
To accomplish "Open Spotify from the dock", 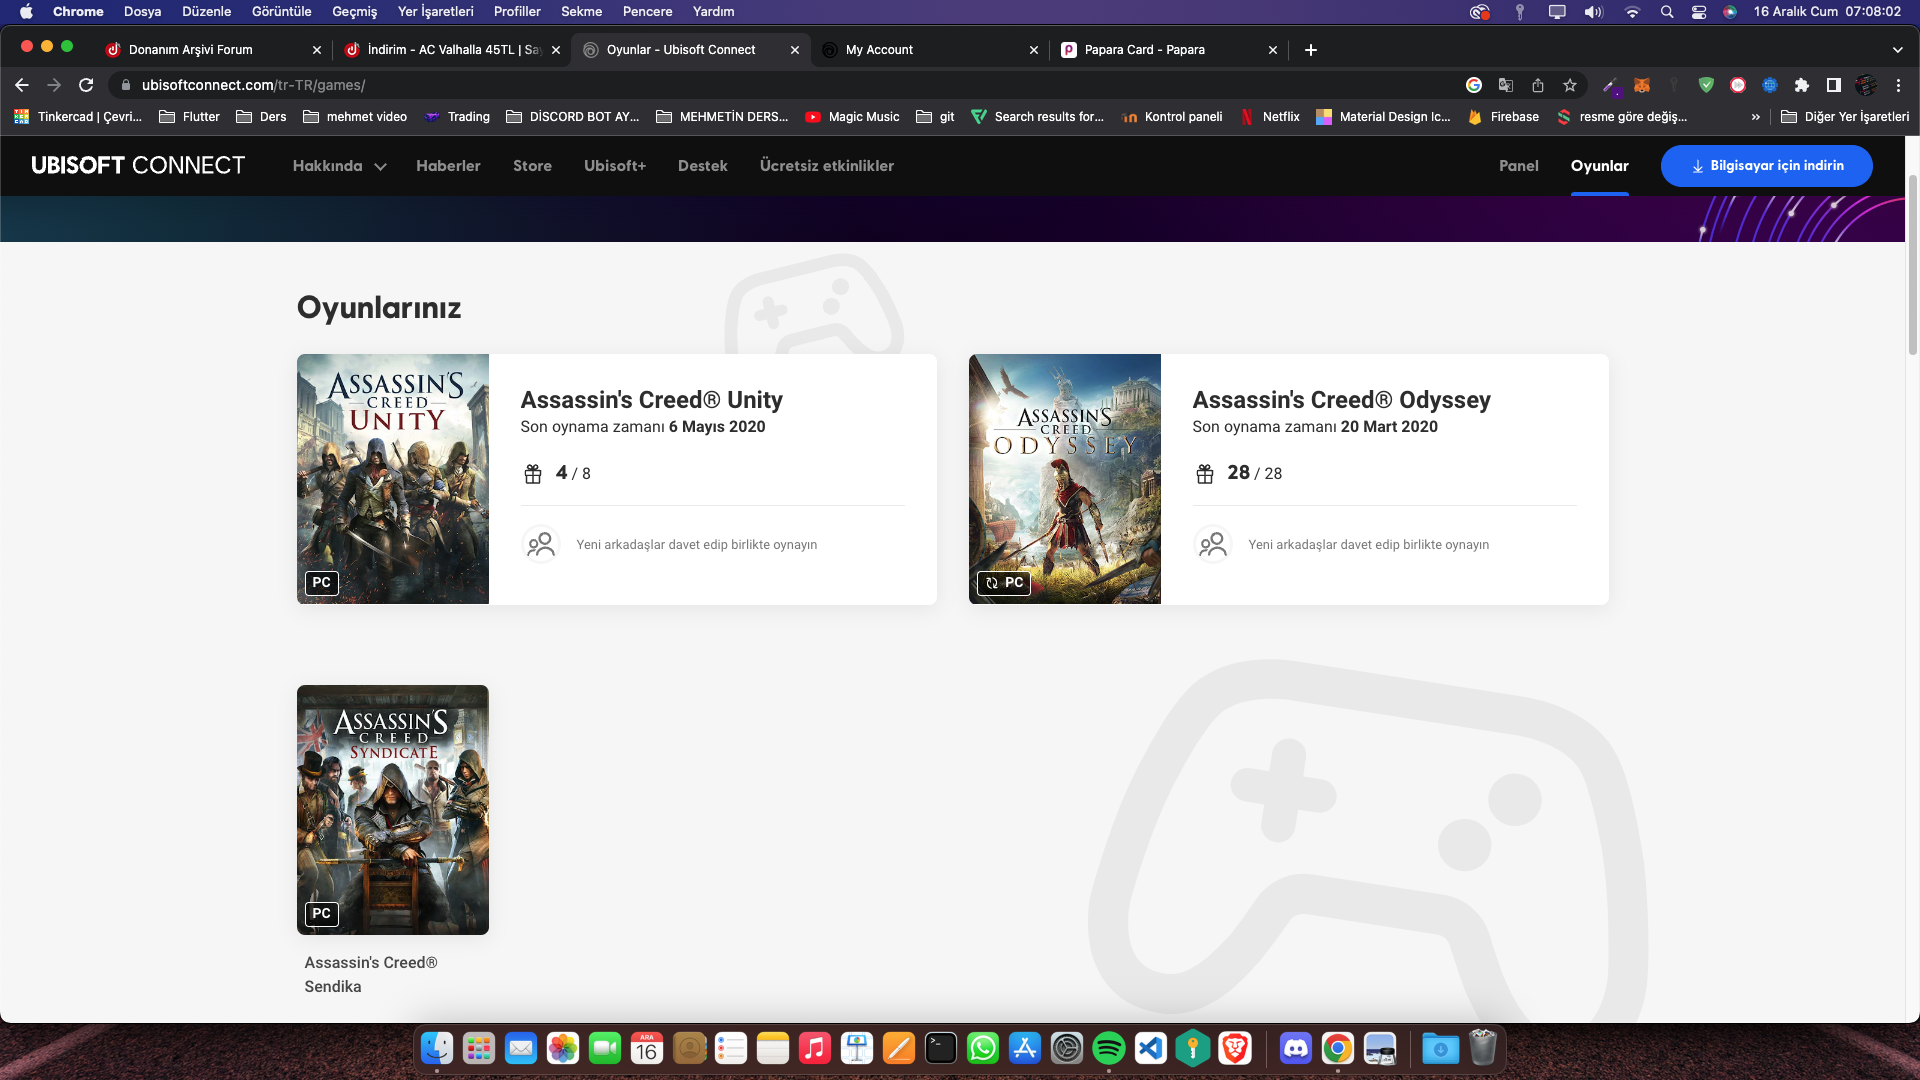I will (x=1108, y=1048).
